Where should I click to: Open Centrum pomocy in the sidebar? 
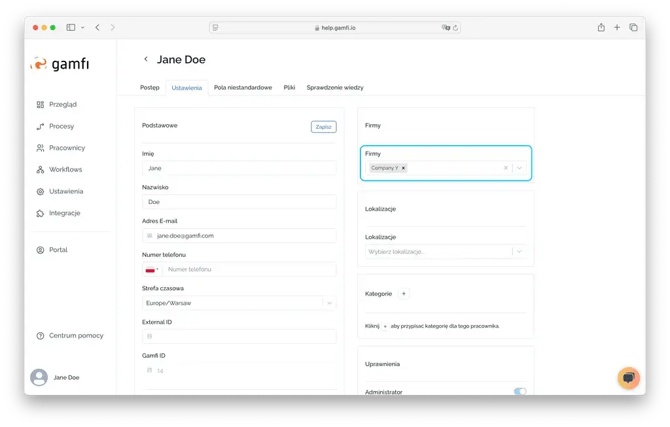point(75,335)
